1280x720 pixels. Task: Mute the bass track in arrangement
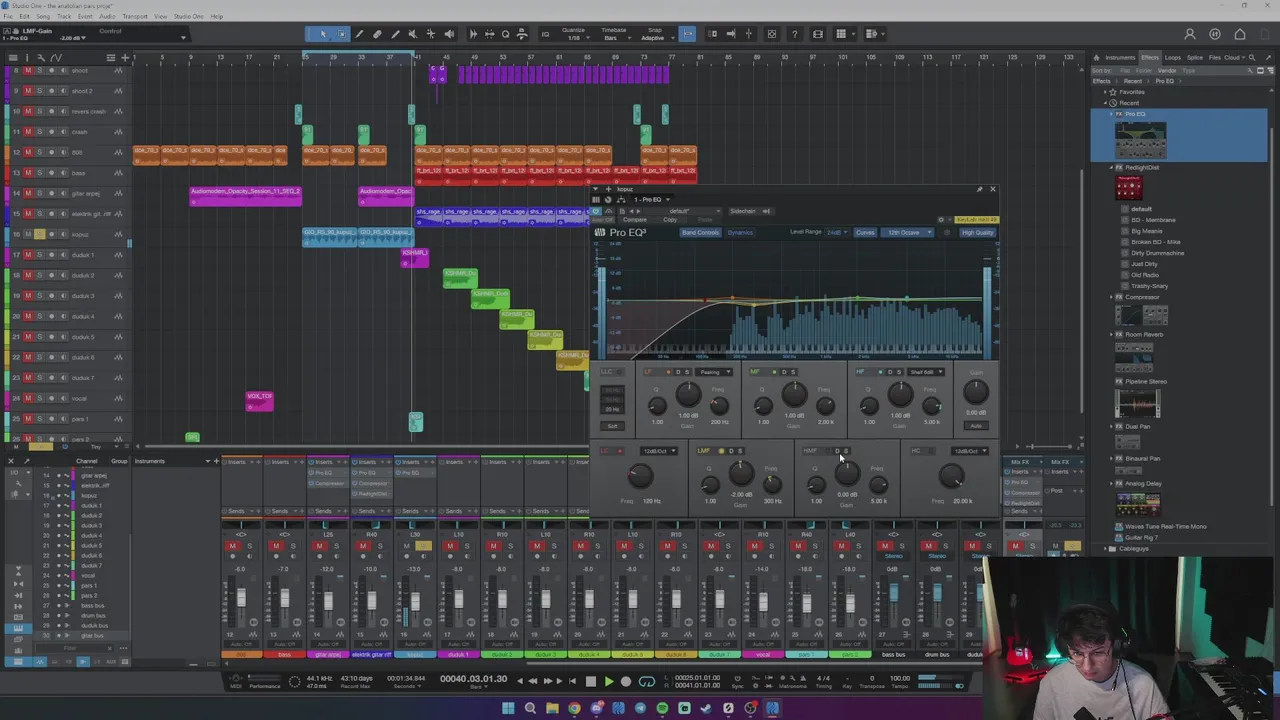28,173
